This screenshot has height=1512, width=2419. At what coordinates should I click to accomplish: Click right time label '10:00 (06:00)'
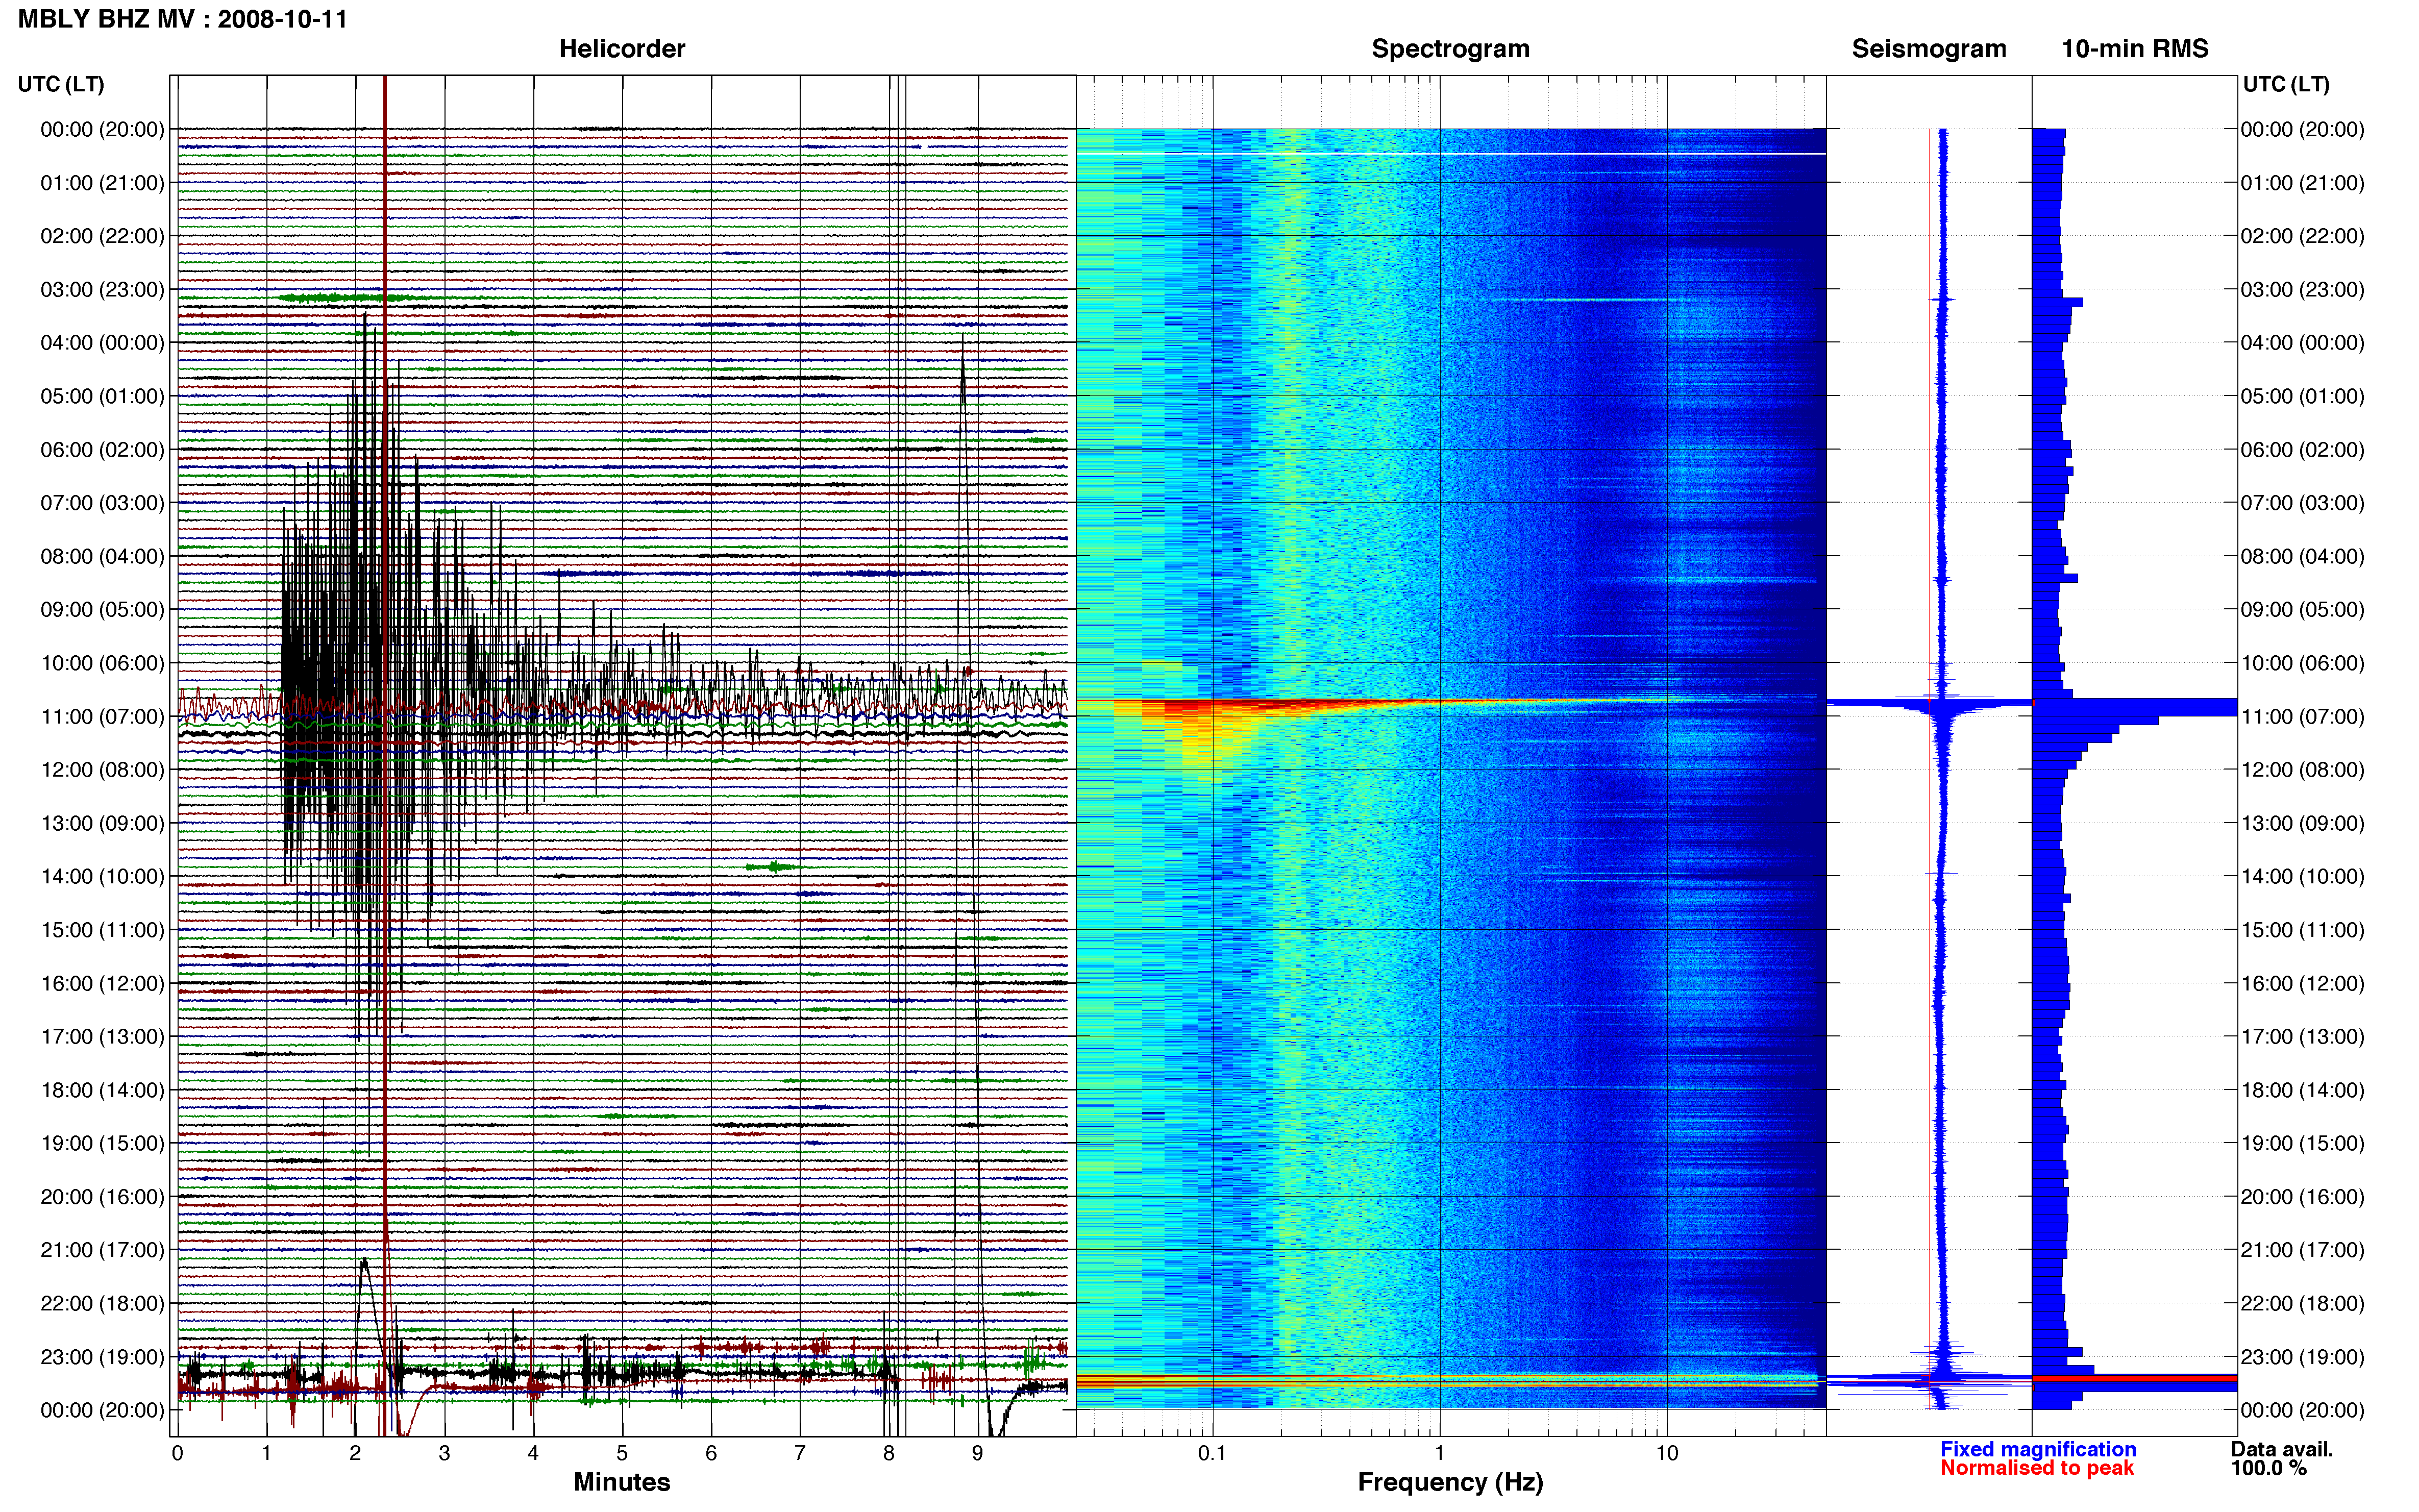pos(2302,663)
